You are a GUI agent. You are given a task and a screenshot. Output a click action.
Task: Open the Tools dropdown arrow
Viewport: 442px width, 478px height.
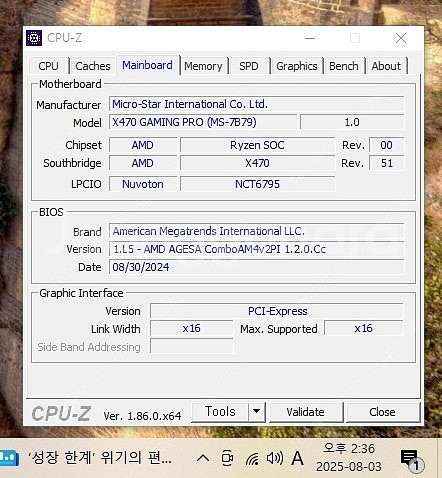257,412
